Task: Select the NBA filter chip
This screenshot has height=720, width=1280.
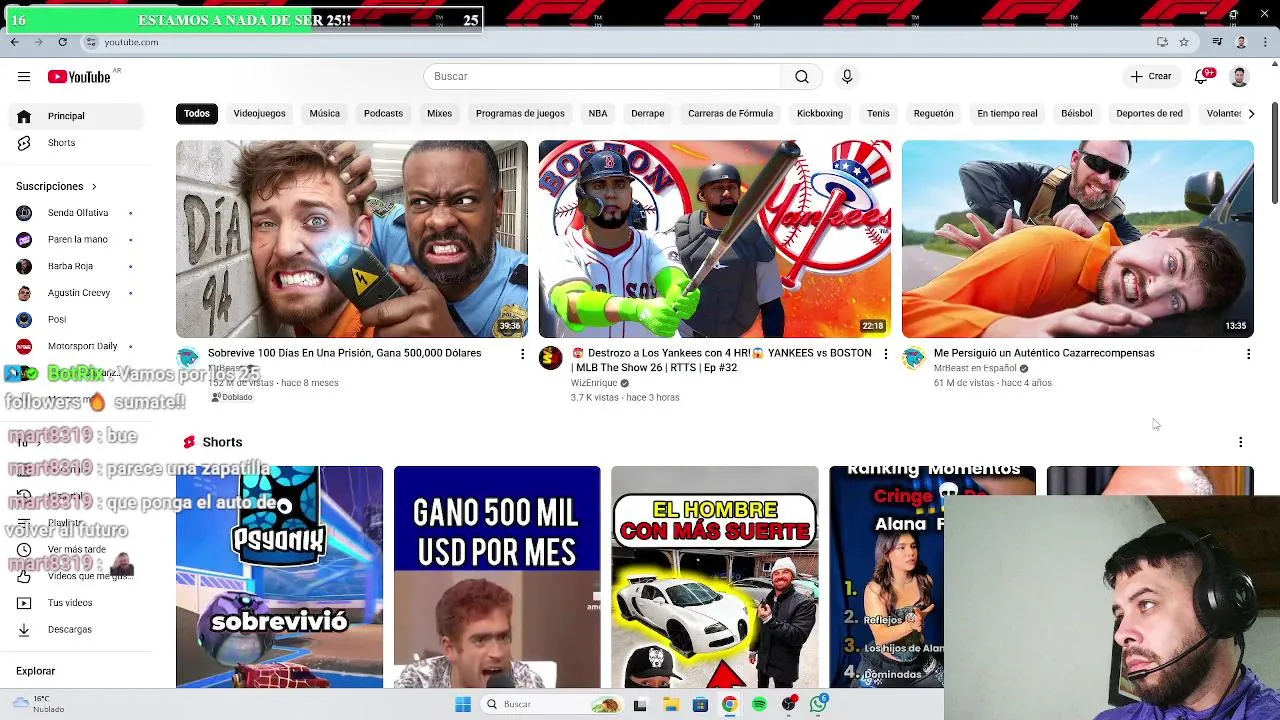Action: point(598,114)
